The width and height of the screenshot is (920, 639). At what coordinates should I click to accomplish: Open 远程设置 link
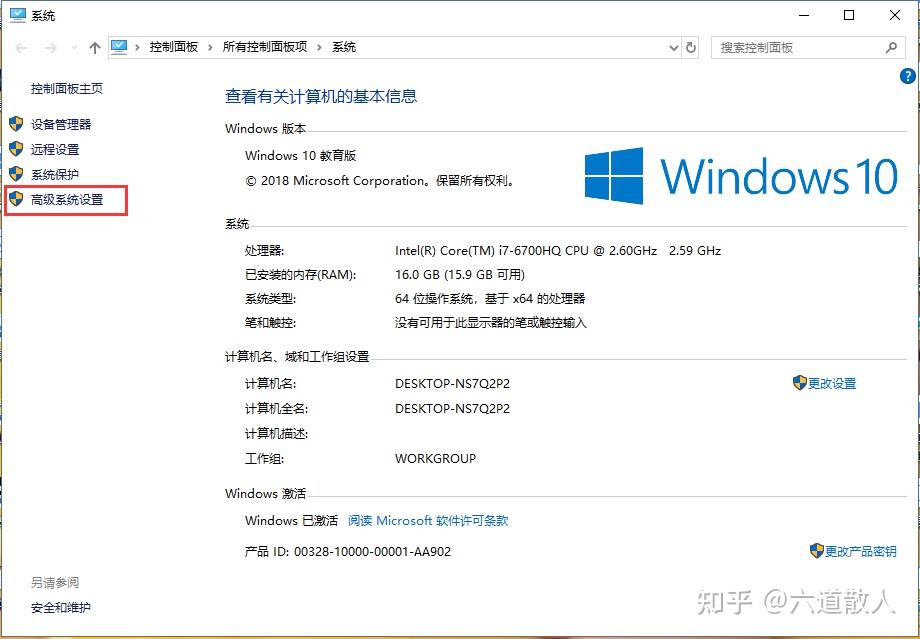pyautogui.click(x=55, y=150)
